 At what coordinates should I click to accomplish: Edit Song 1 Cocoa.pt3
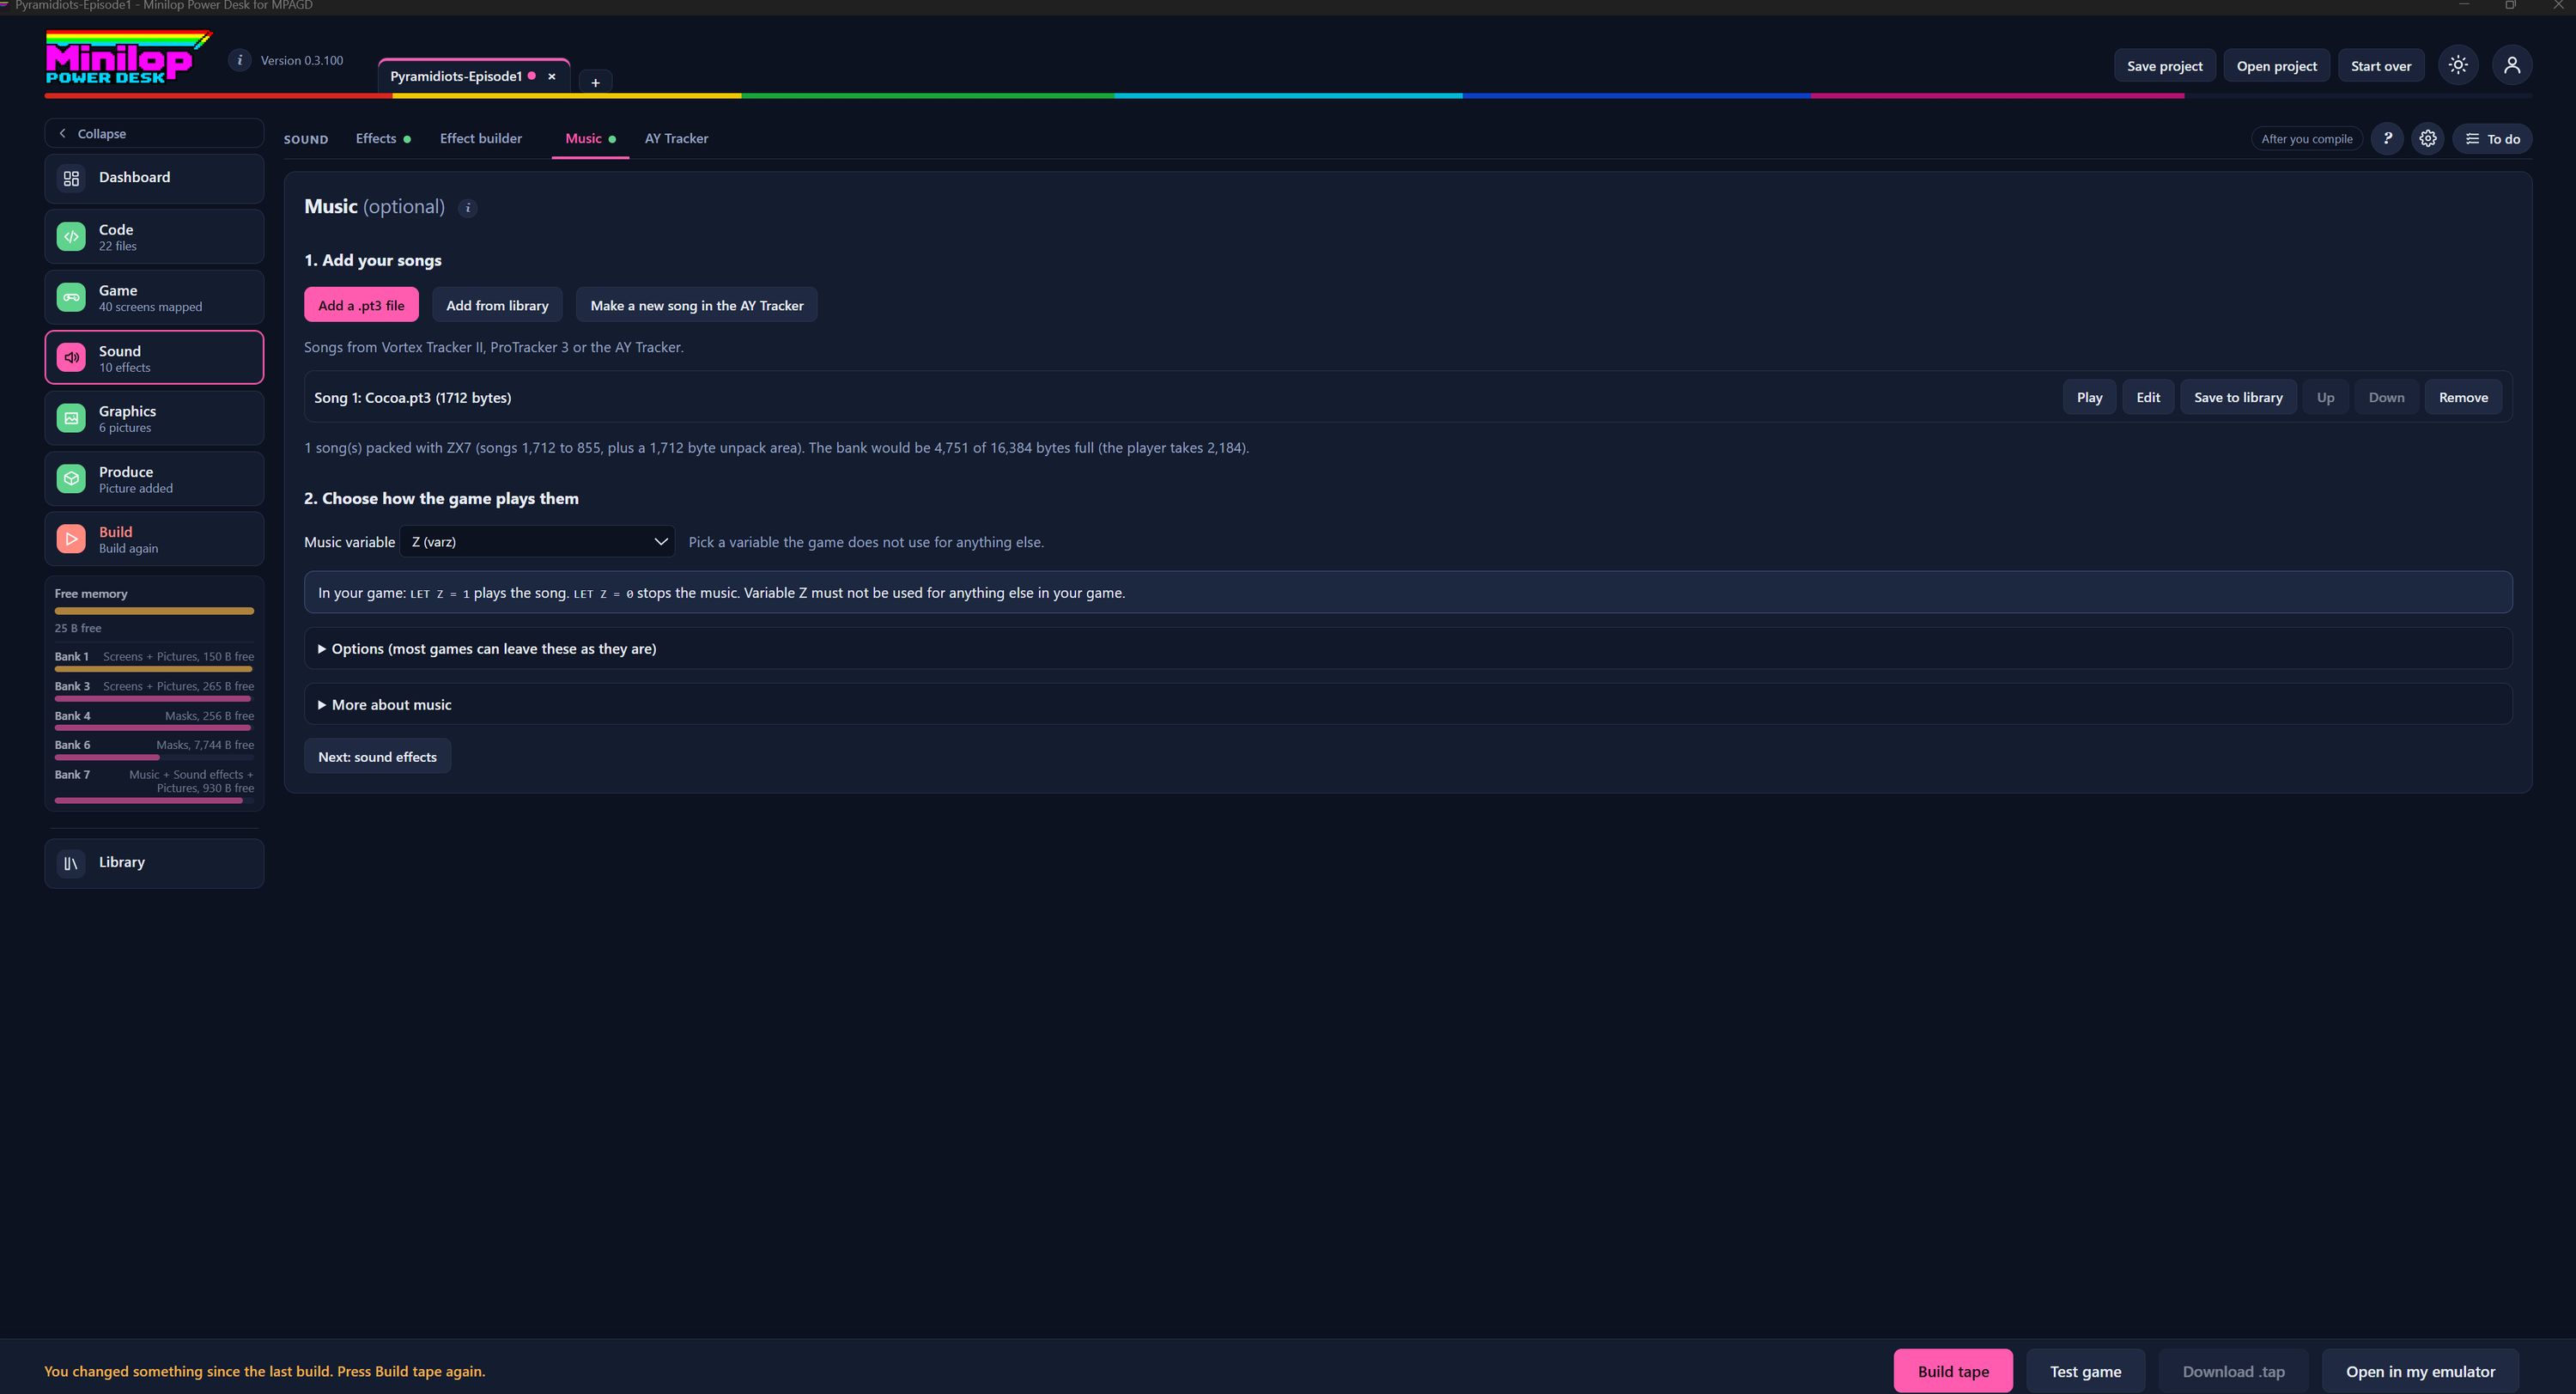click(x=2148, y=397)
